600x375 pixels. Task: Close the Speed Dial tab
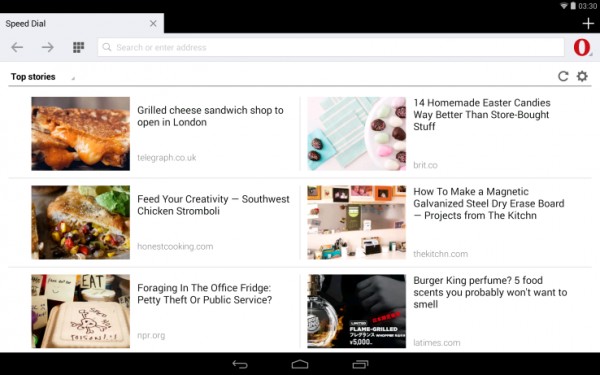153,24
